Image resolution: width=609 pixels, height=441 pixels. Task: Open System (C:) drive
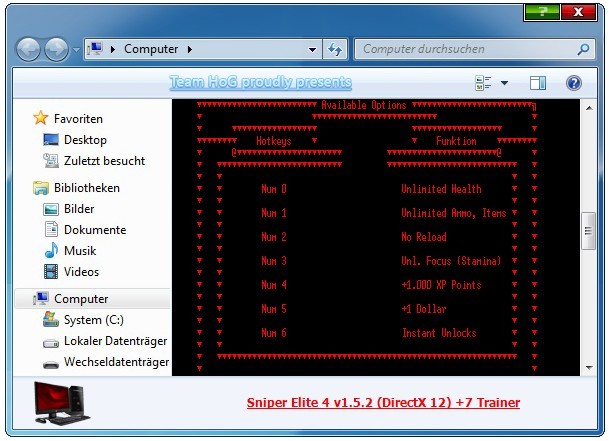tap(94, 320)
